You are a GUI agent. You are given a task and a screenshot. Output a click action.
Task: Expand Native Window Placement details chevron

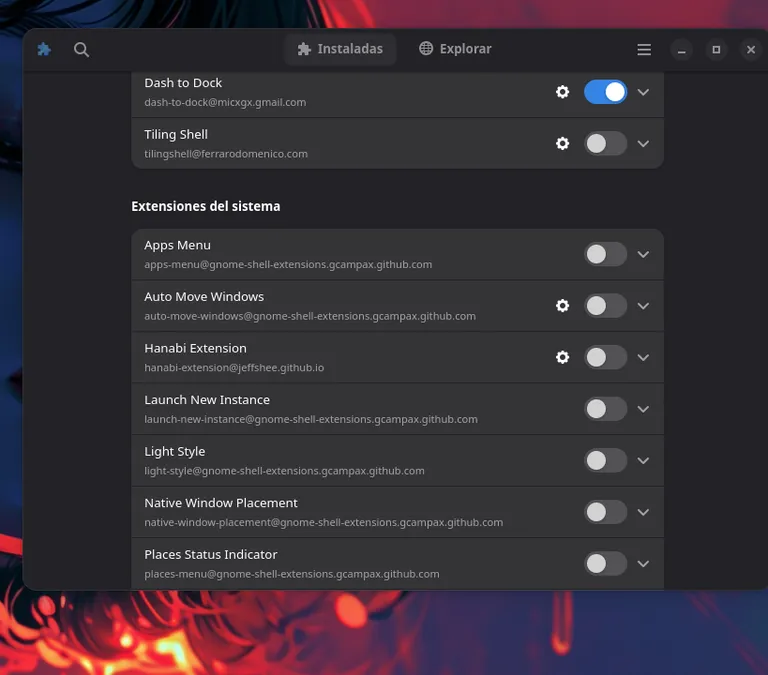643,512
